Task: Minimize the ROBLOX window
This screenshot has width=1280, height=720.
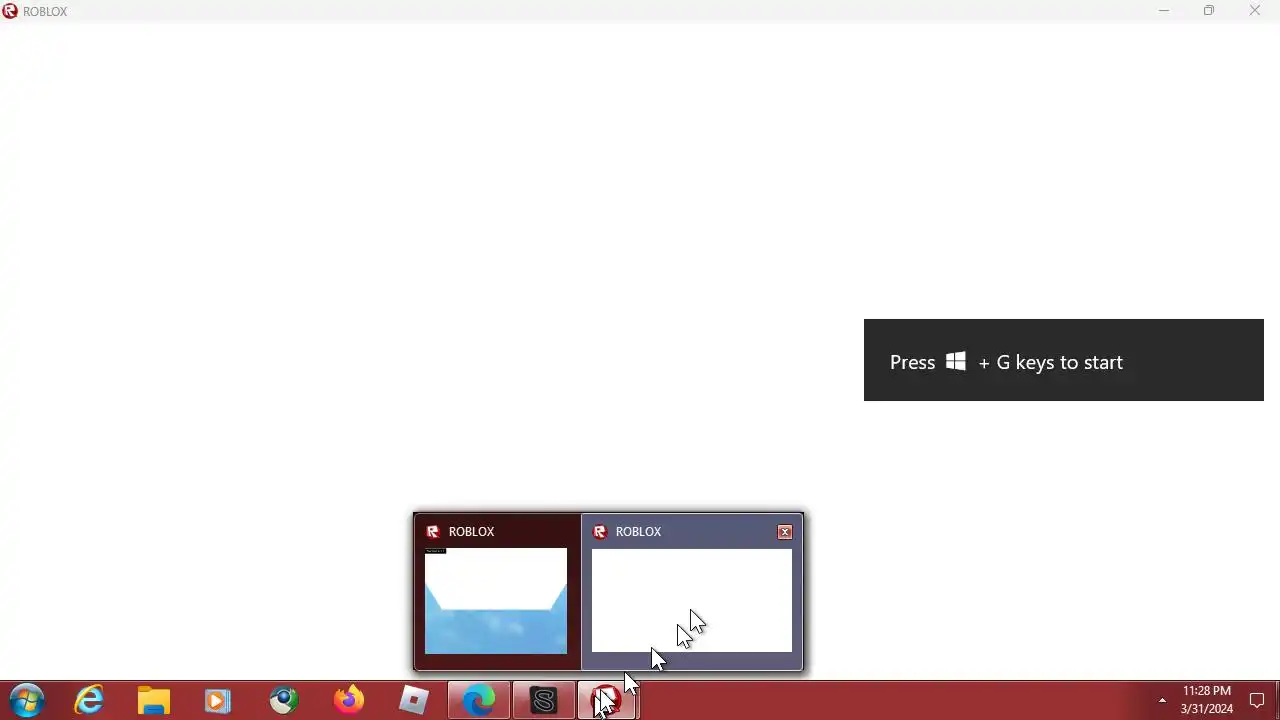Action: click(1163, 11)
